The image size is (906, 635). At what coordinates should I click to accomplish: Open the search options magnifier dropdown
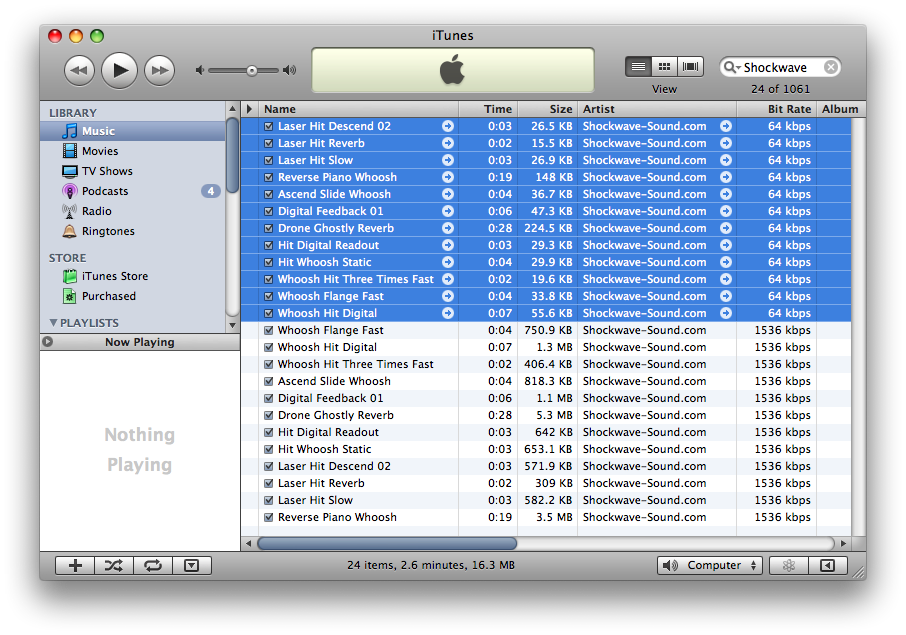pyautogui.click(x=733, y=68)
